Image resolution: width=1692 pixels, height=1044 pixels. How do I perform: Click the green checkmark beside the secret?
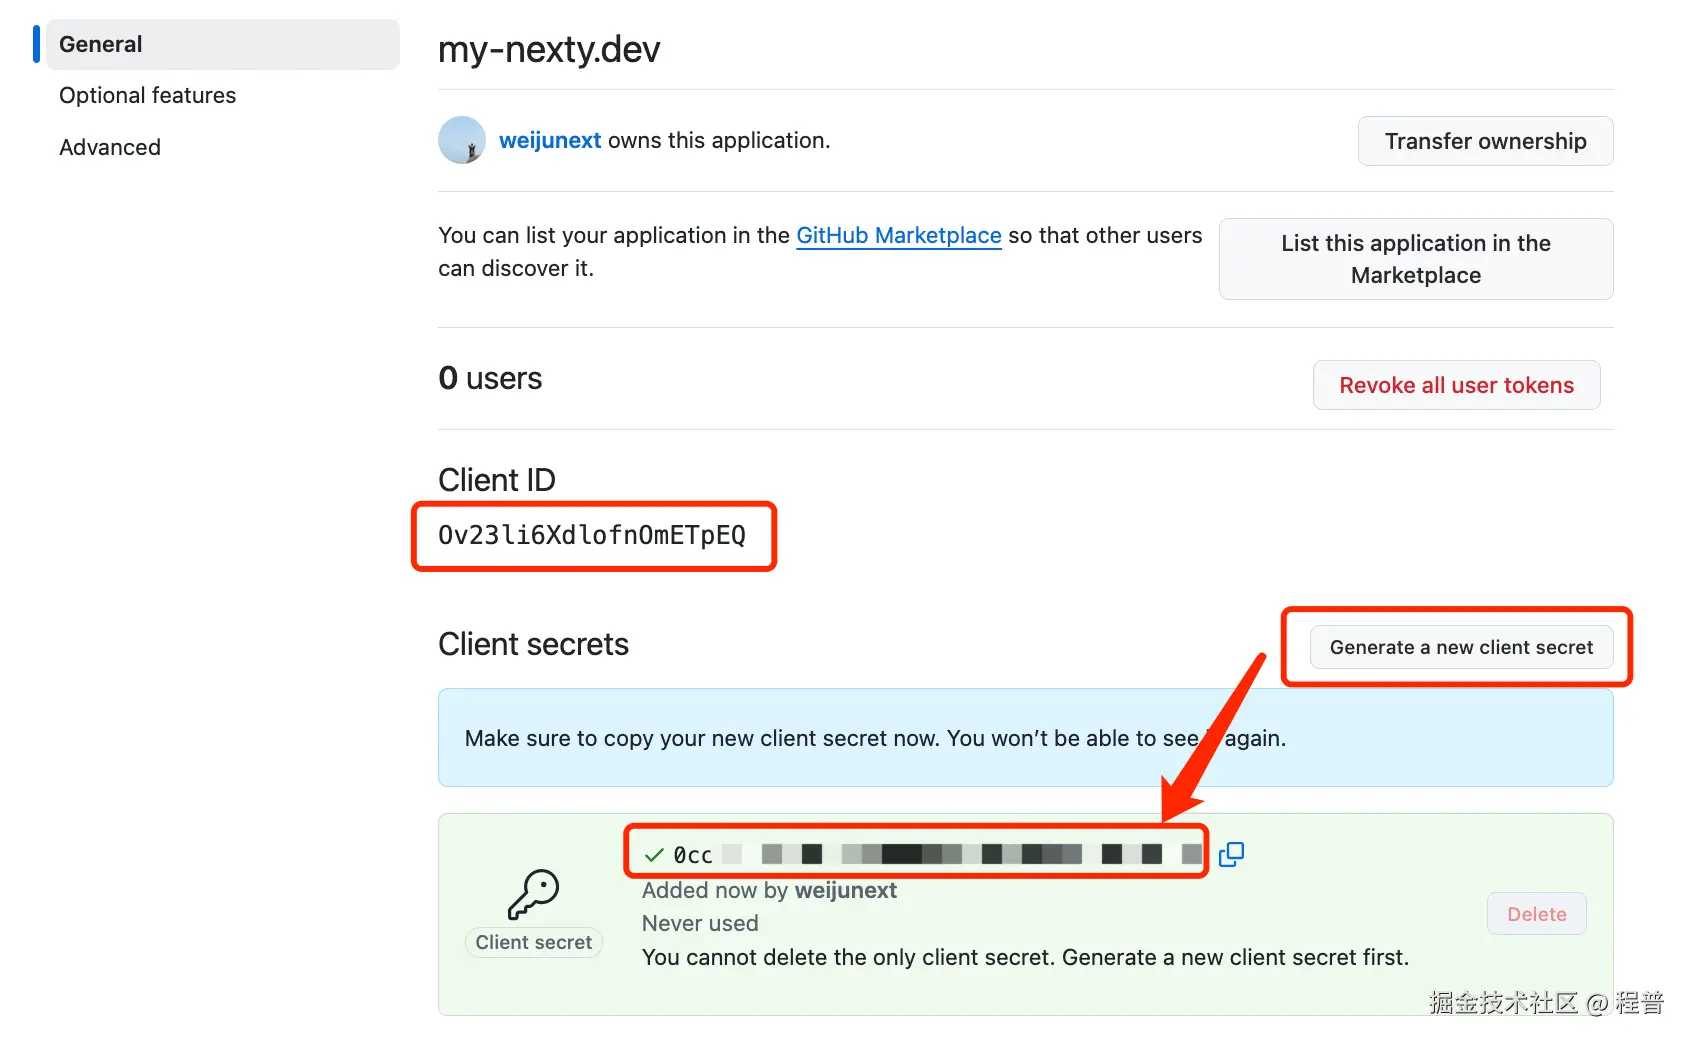[653, 853]
